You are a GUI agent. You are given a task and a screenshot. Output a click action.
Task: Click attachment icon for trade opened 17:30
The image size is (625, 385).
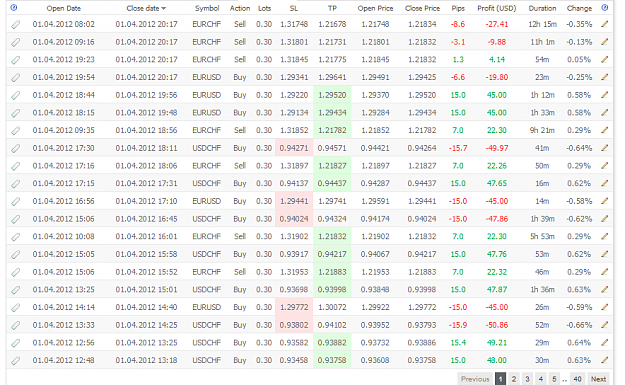pos(15,149)
